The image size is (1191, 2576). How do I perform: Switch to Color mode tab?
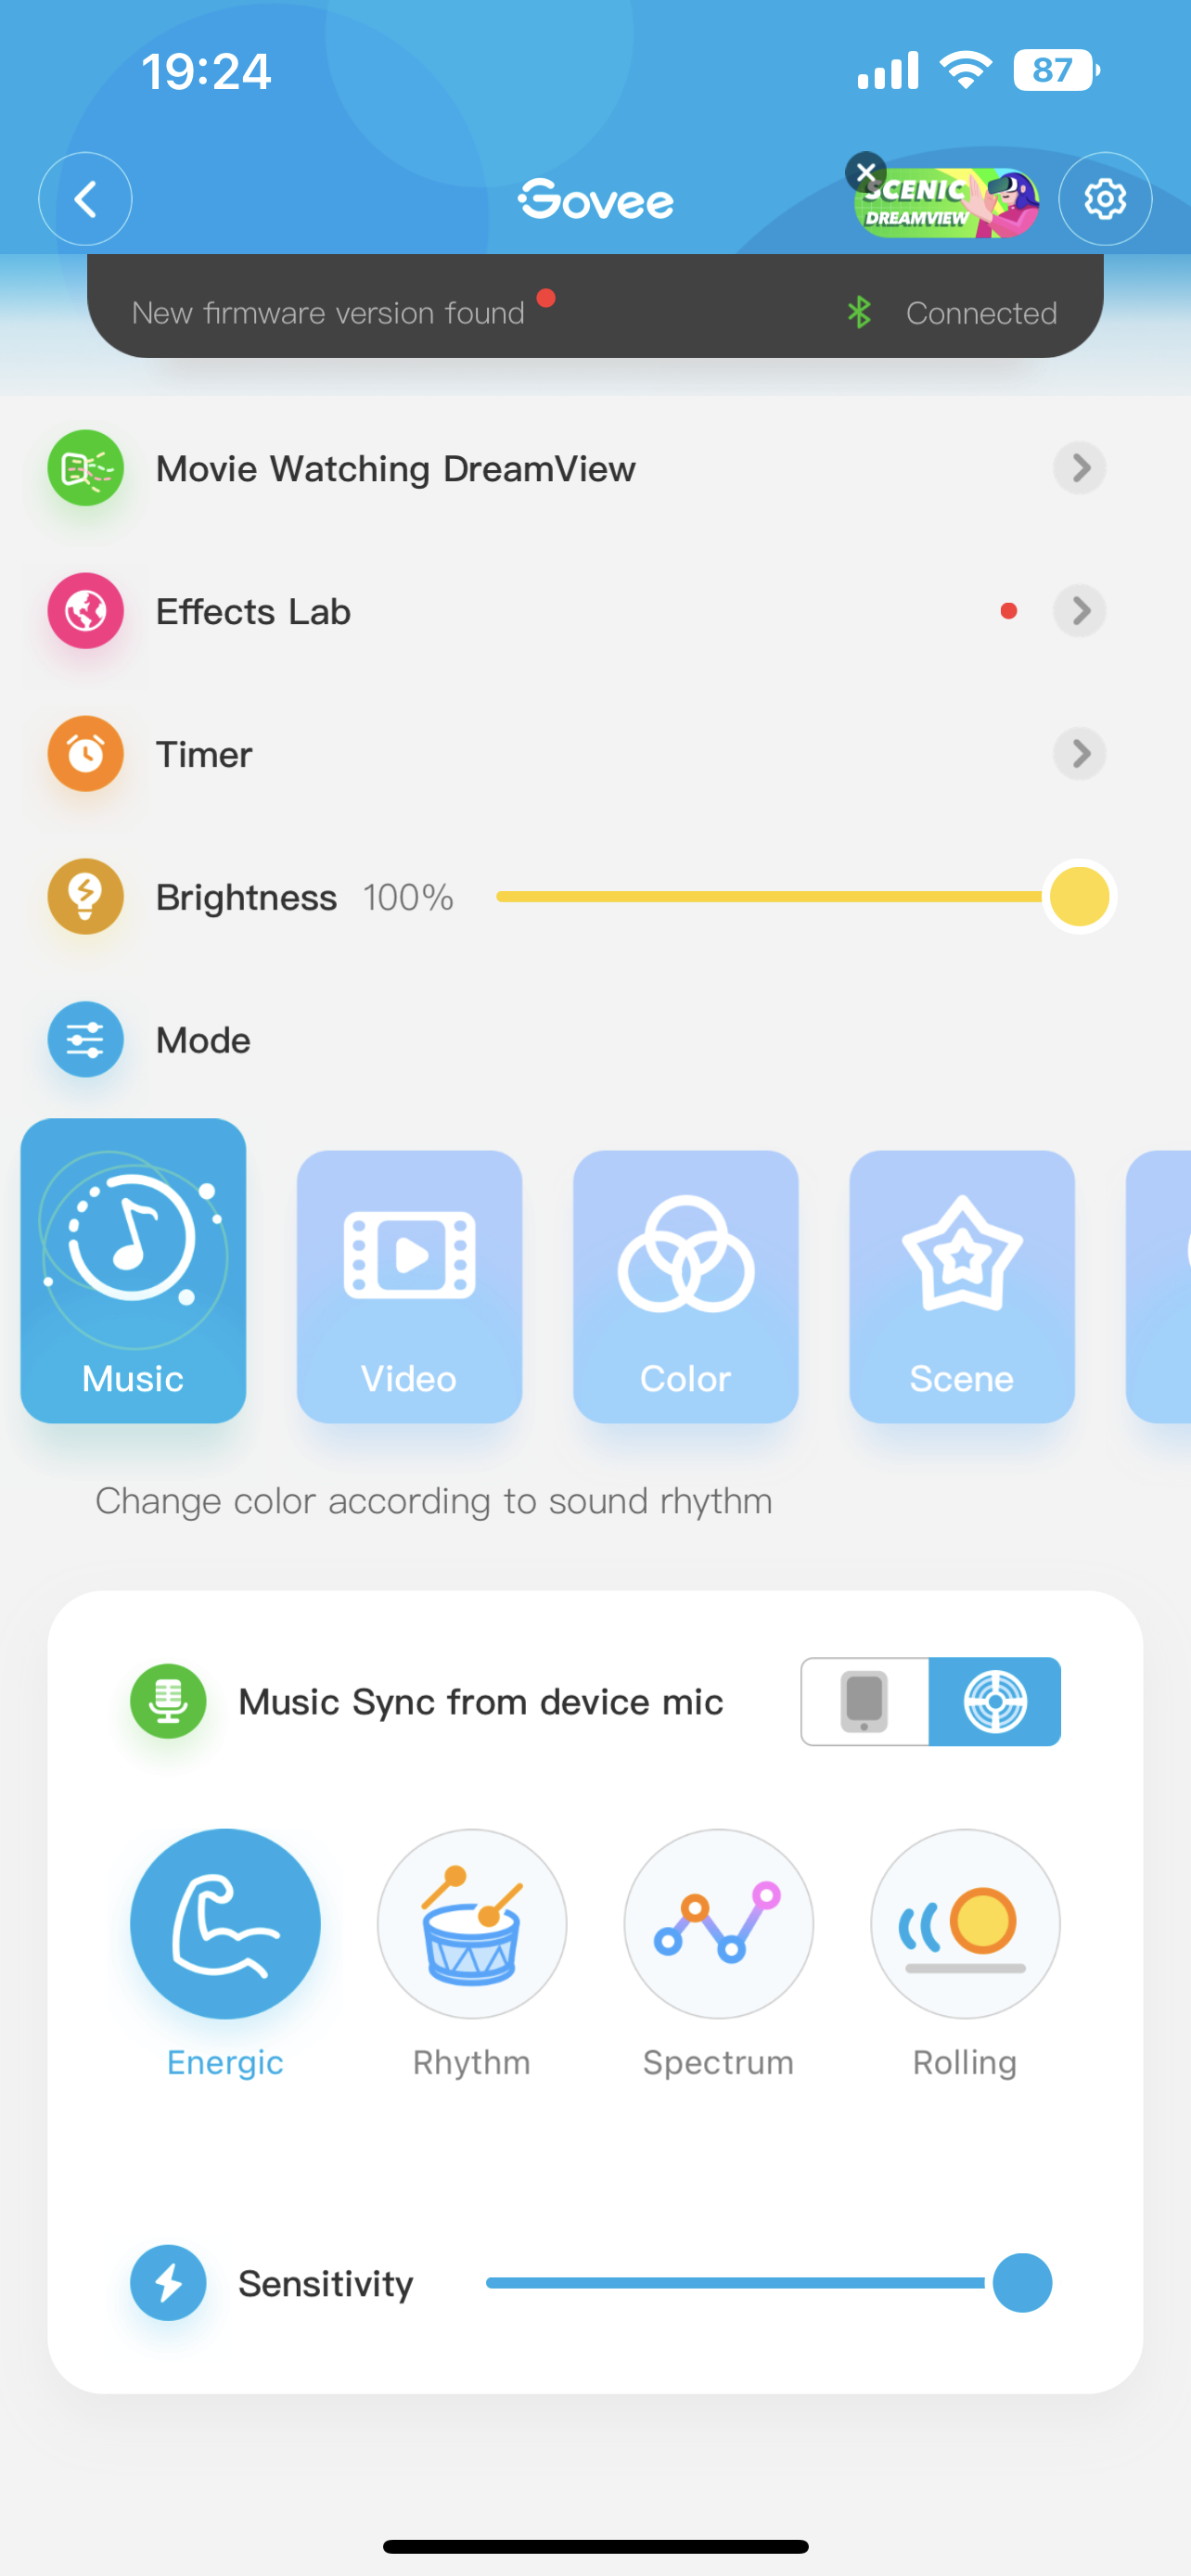click(685, 1286)
